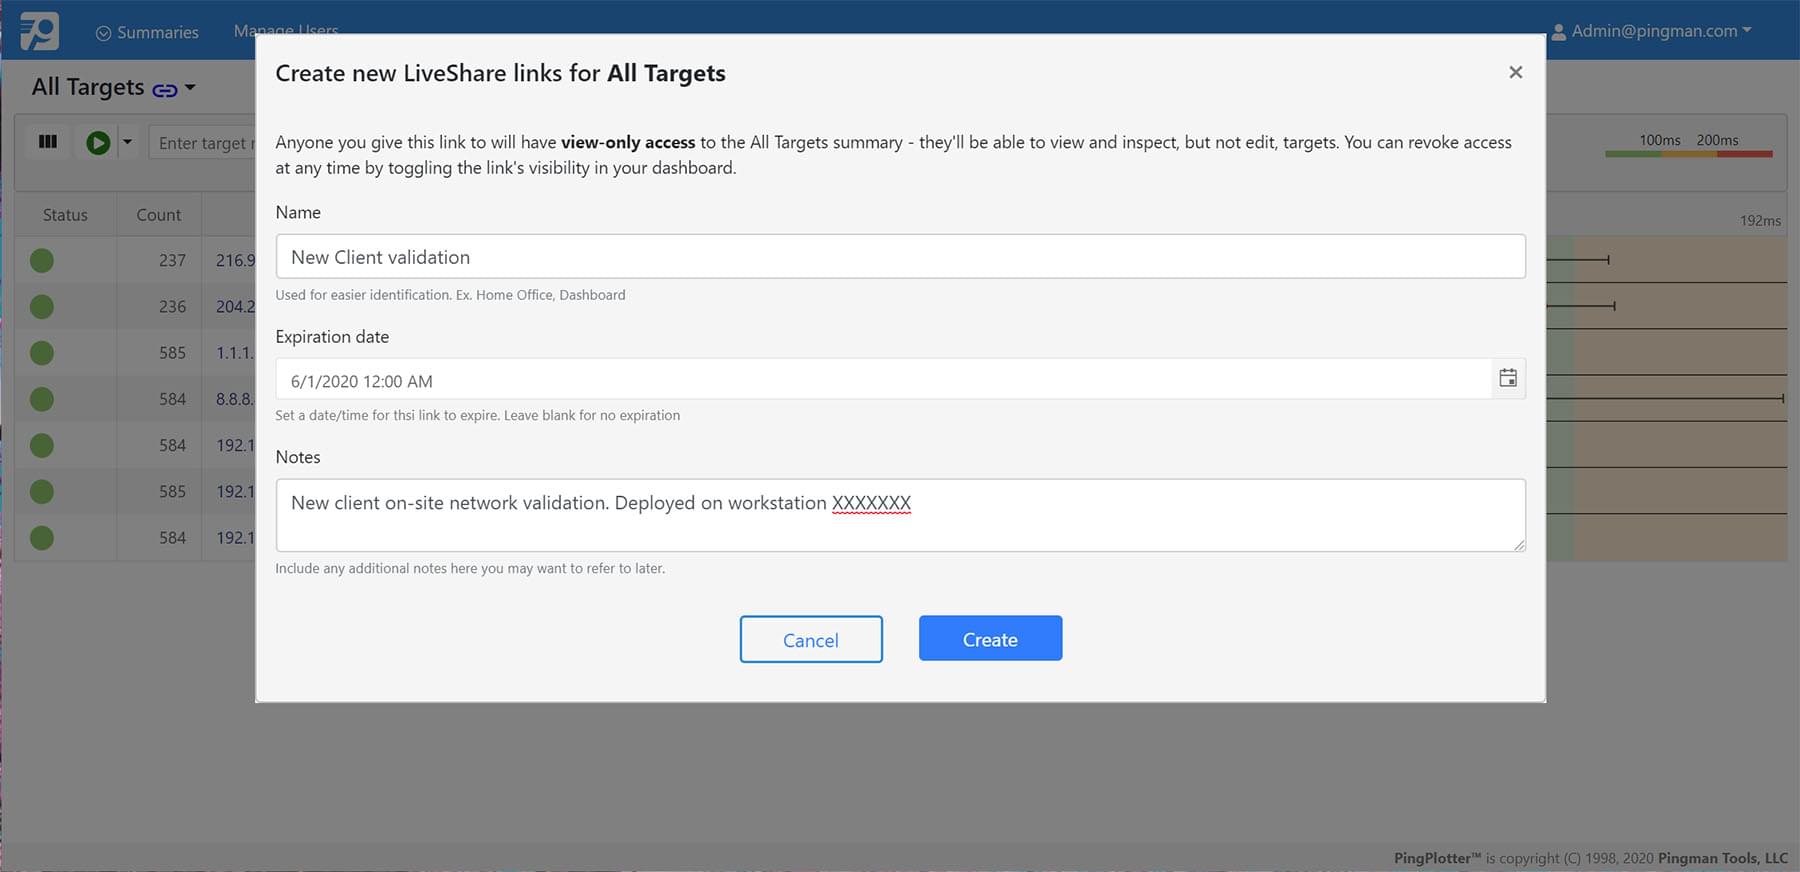Click the Create button
This screenshot has width=1800, height=872.
coord(990,639)
